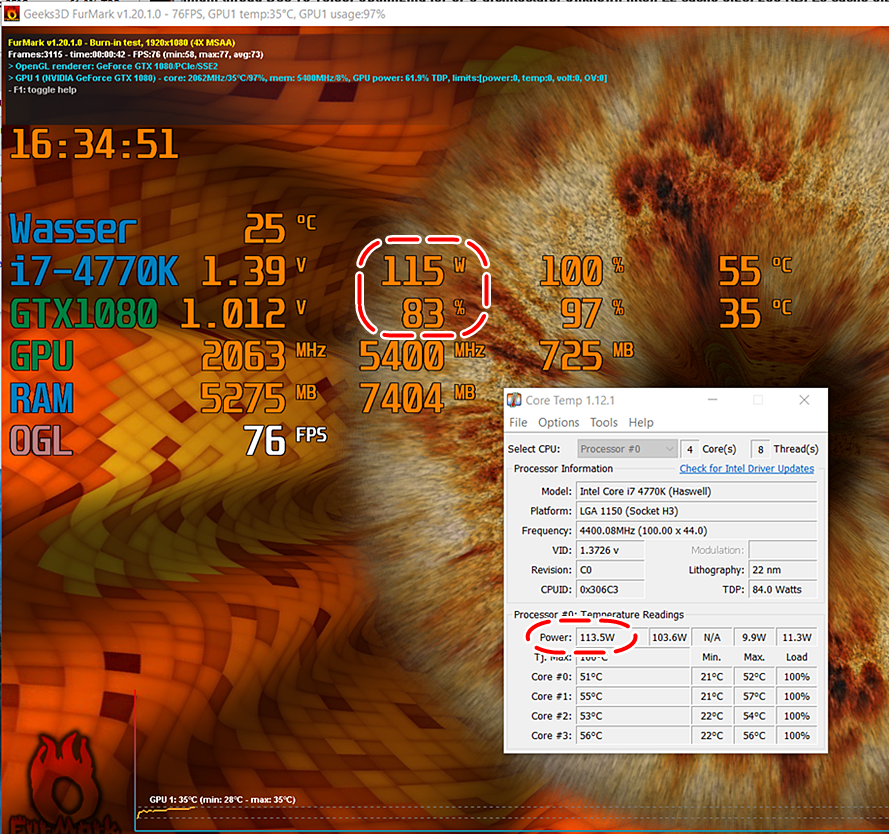Click the GPU clock reading 2063 MHz

tap(264, 355)
